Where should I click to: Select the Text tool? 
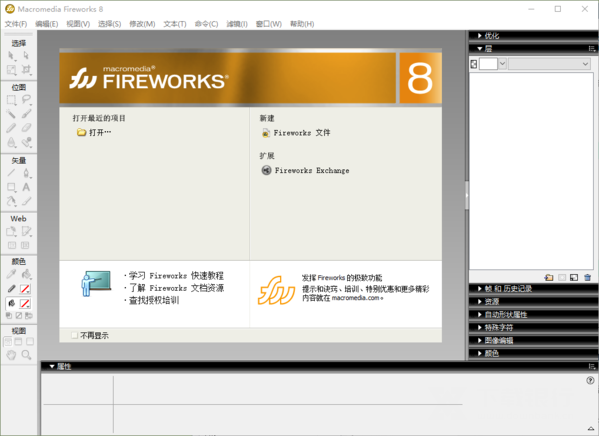pyautogui.click(x=26, y=187)
